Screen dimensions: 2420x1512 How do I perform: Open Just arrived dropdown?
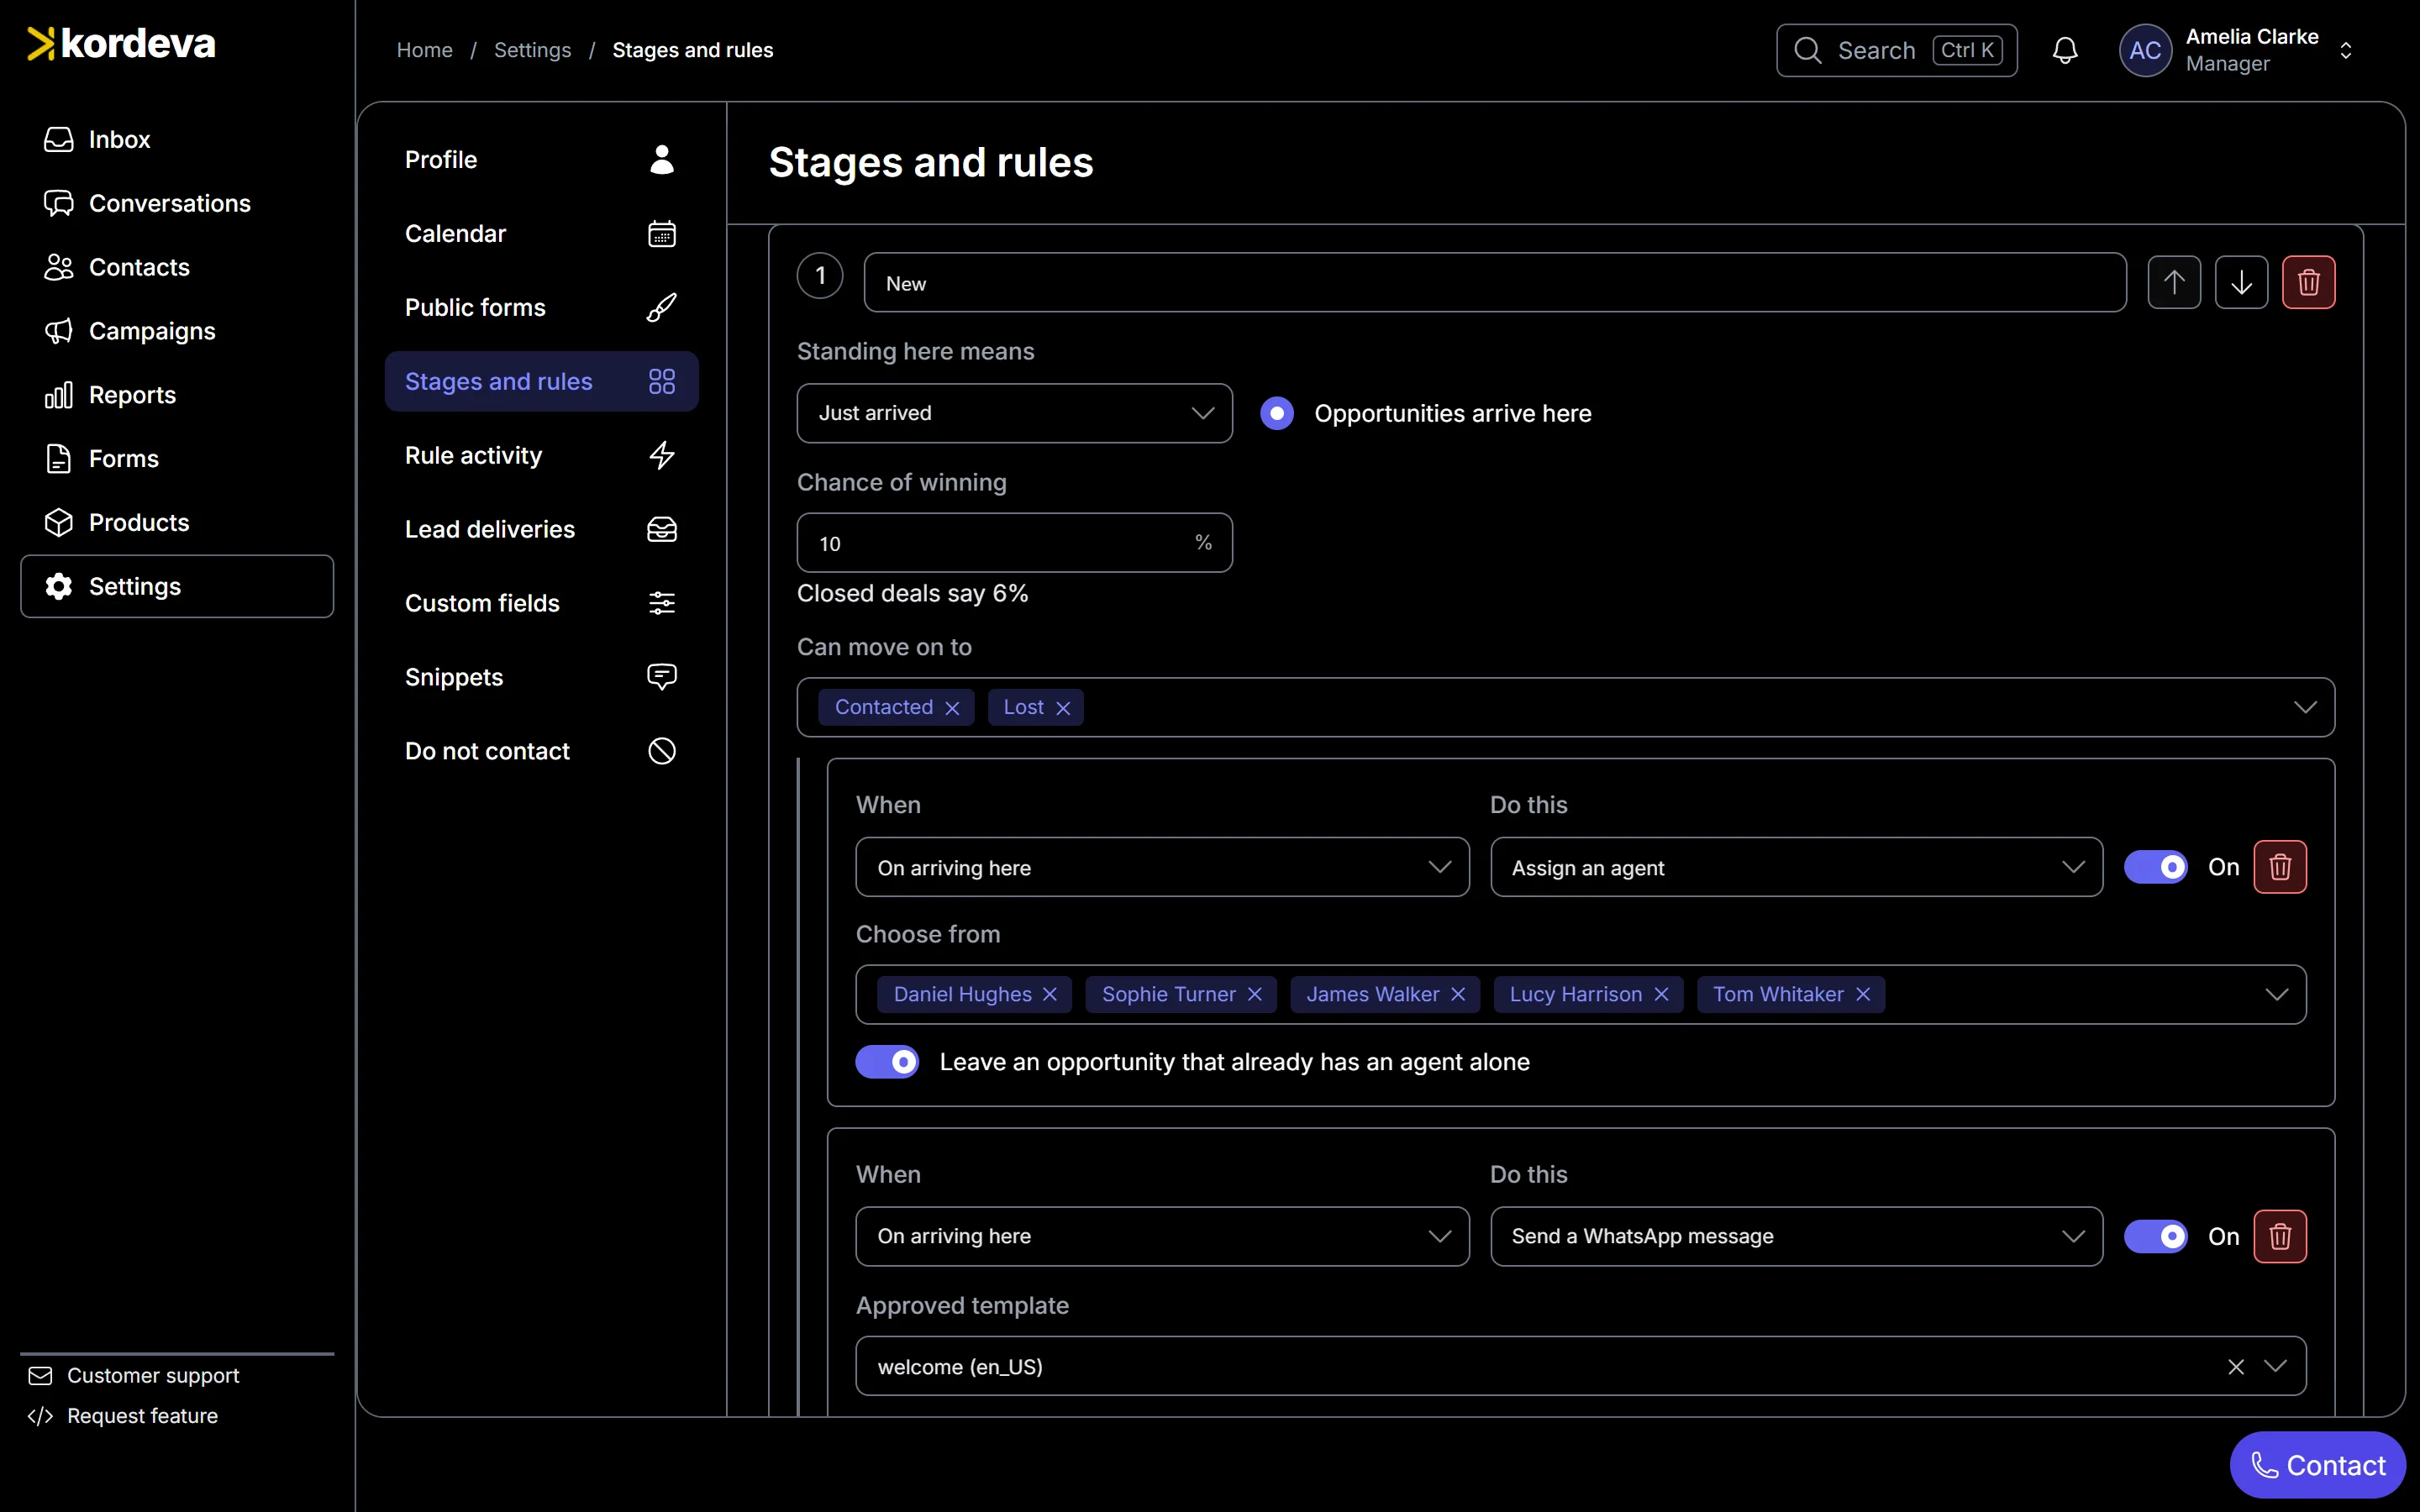[x=1014, y=413]
